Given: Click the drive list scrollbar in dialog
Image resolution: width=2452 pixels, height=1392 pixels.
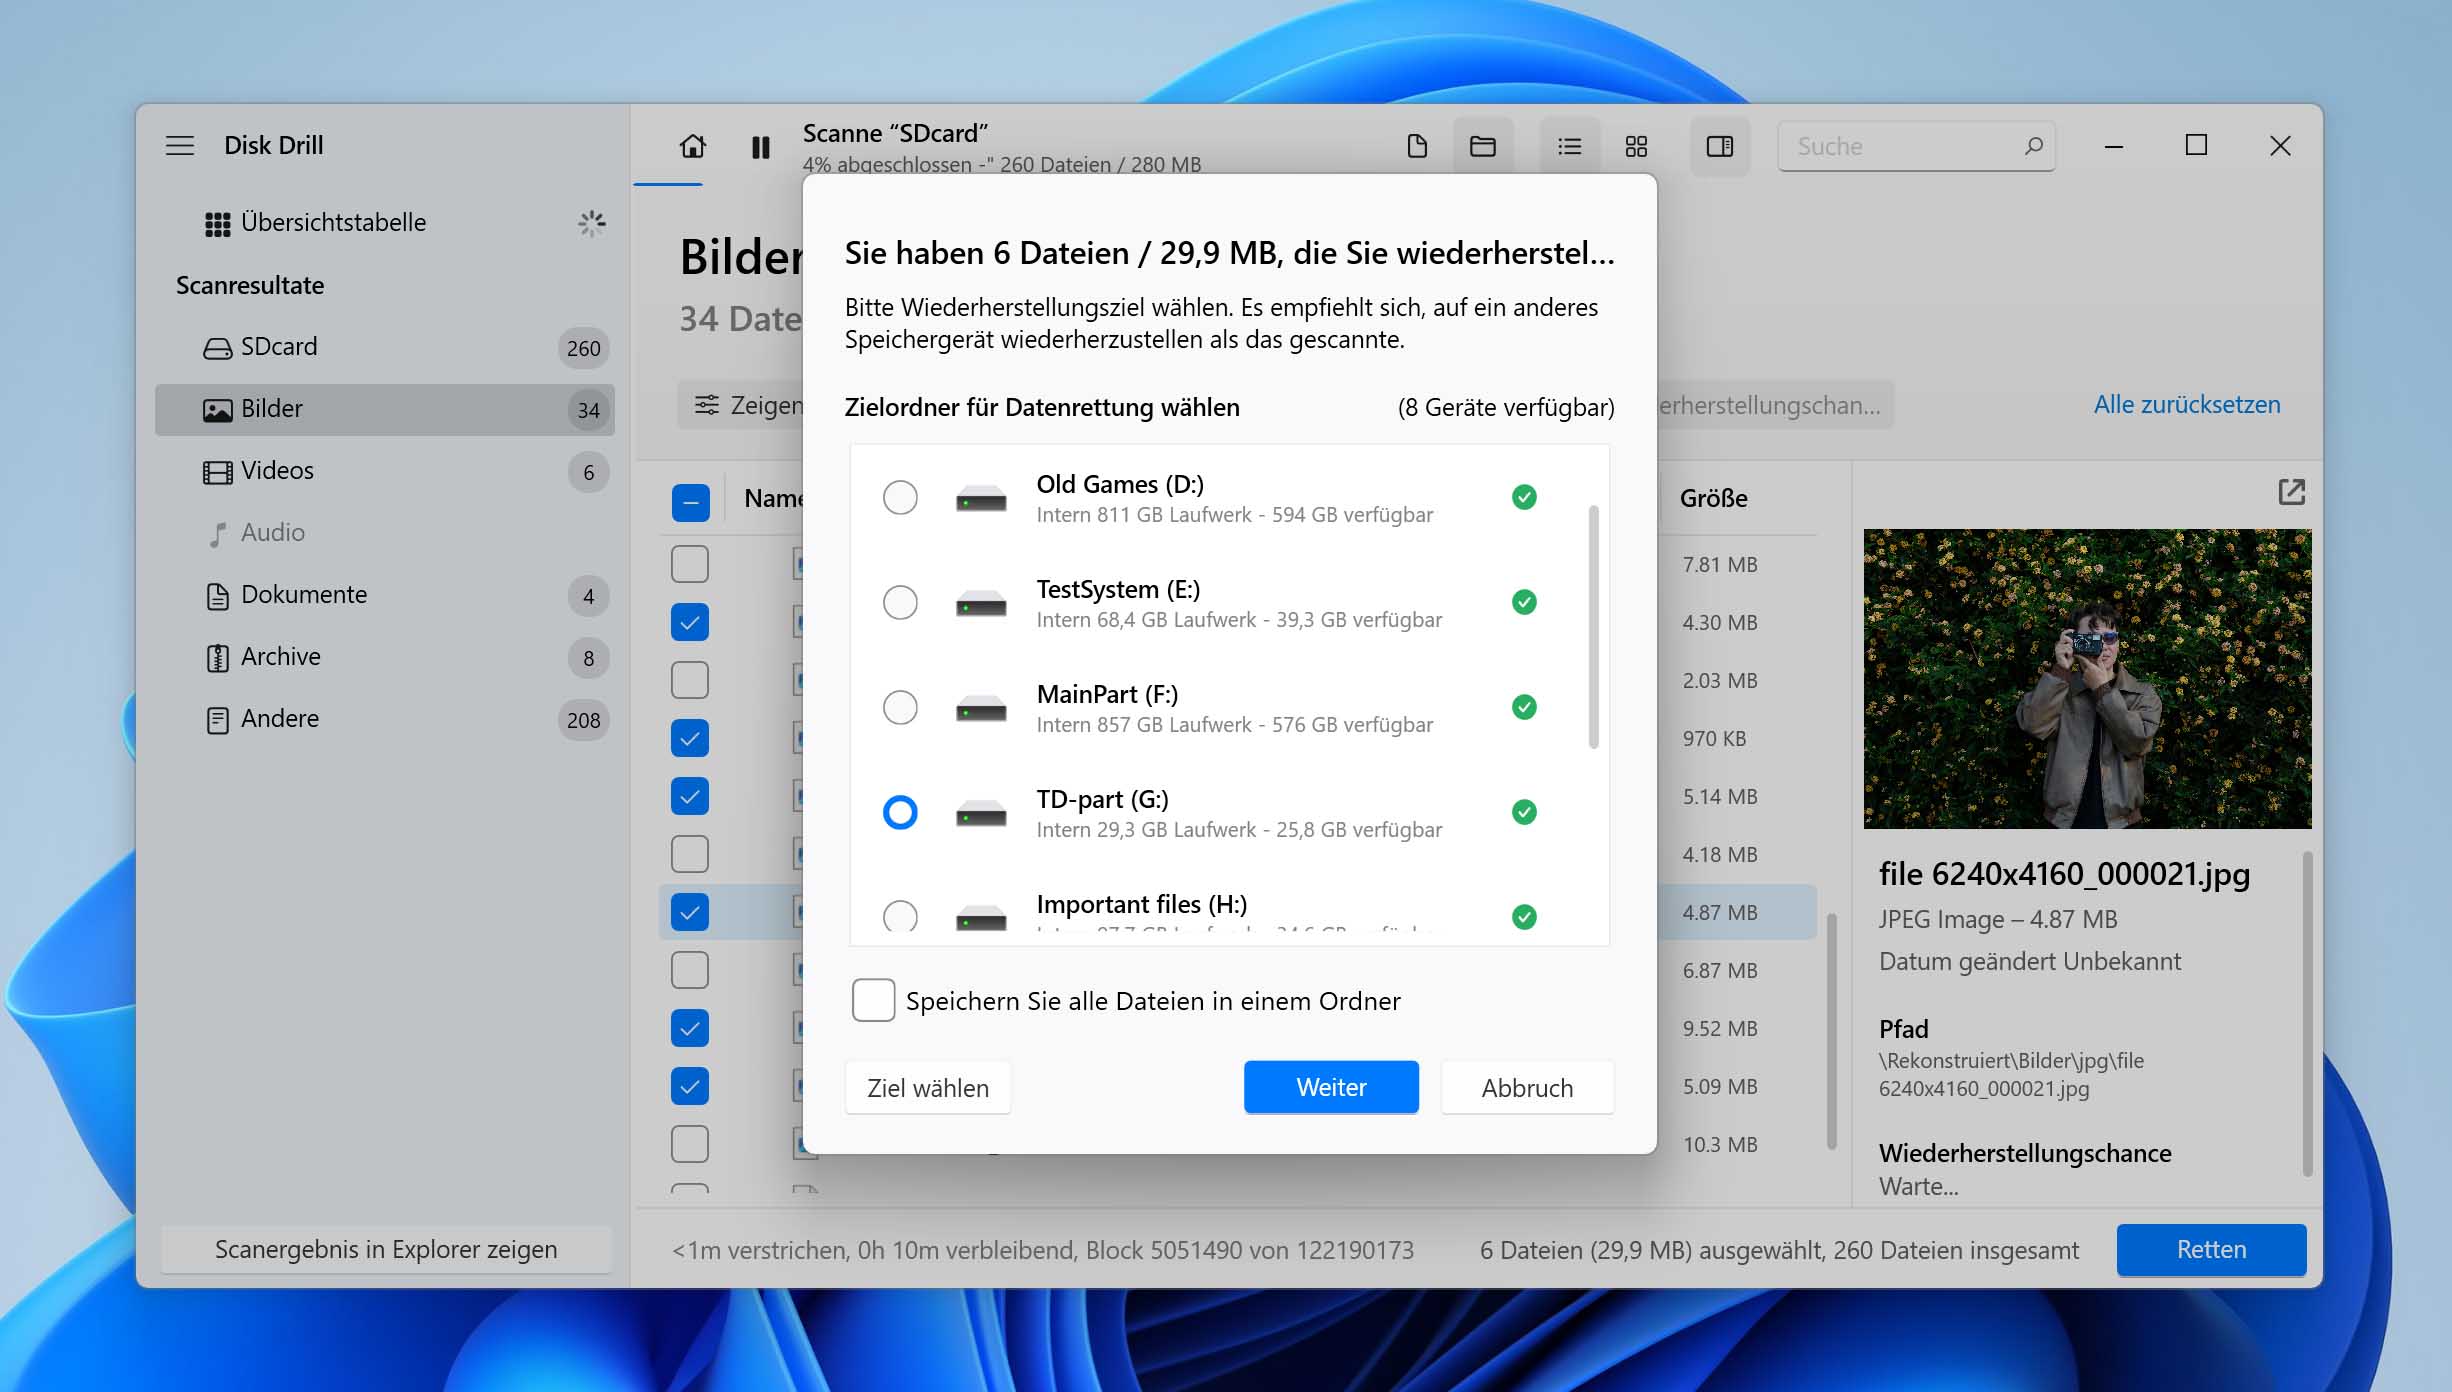Looking at the screenshot, I should pyautogui.click(x=1593, y=627).
